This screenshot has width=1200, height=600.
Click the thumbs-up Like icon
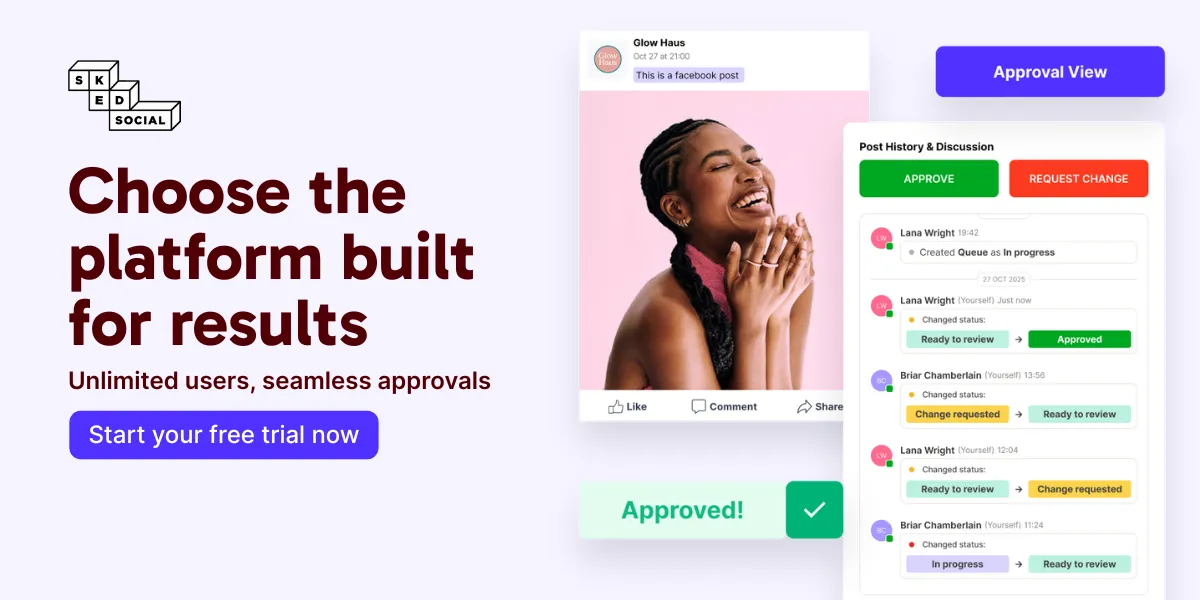click(616, 406)
